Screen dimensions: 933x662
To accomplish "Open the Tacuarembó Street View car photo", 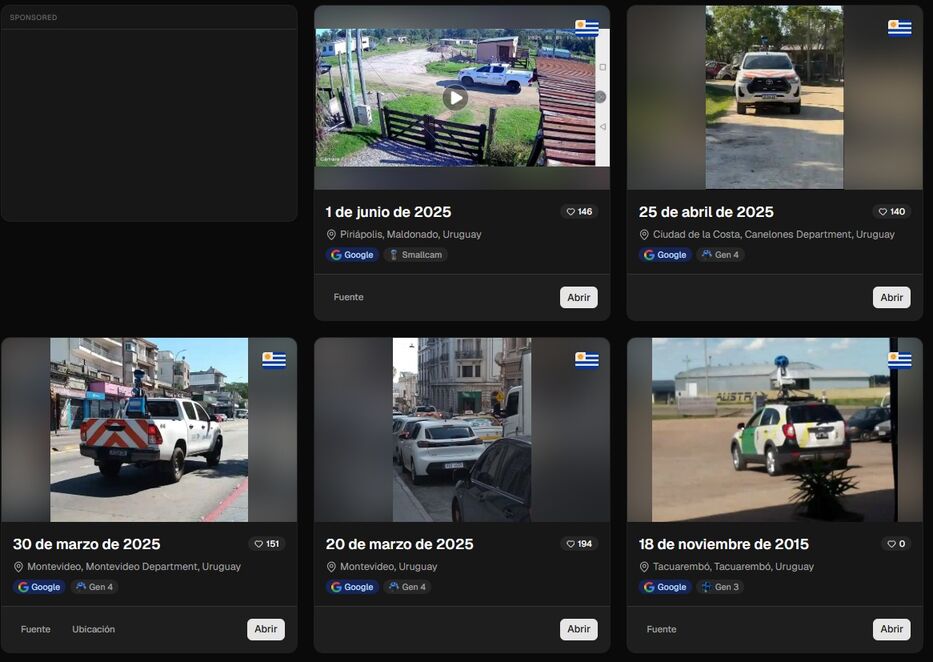I will (x=774, y=430).
